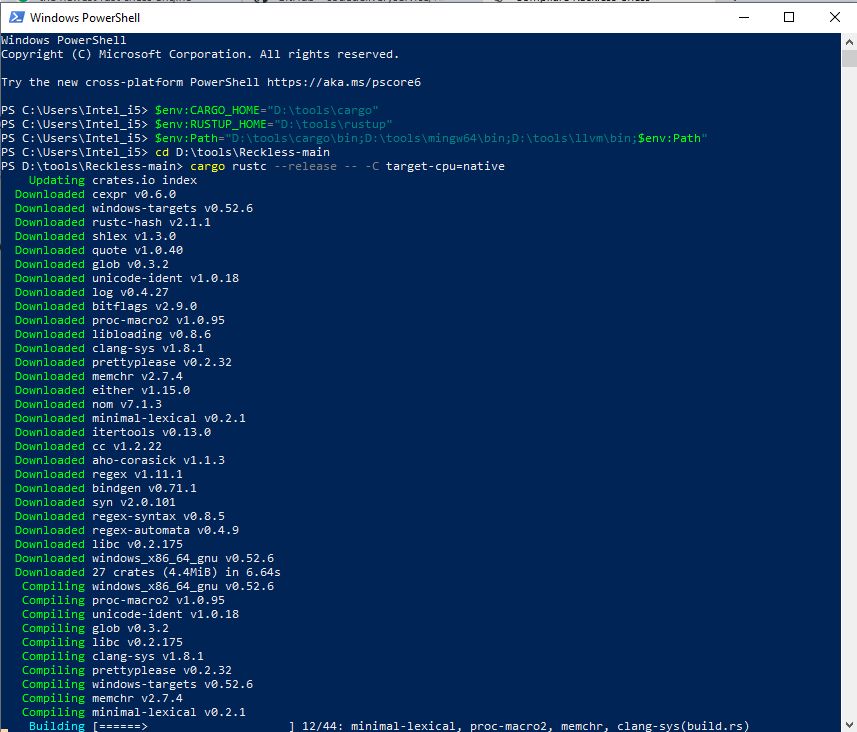Click the '$env:Path=' command line
This screenshot has height=732, width=857.
pos(354,138)
